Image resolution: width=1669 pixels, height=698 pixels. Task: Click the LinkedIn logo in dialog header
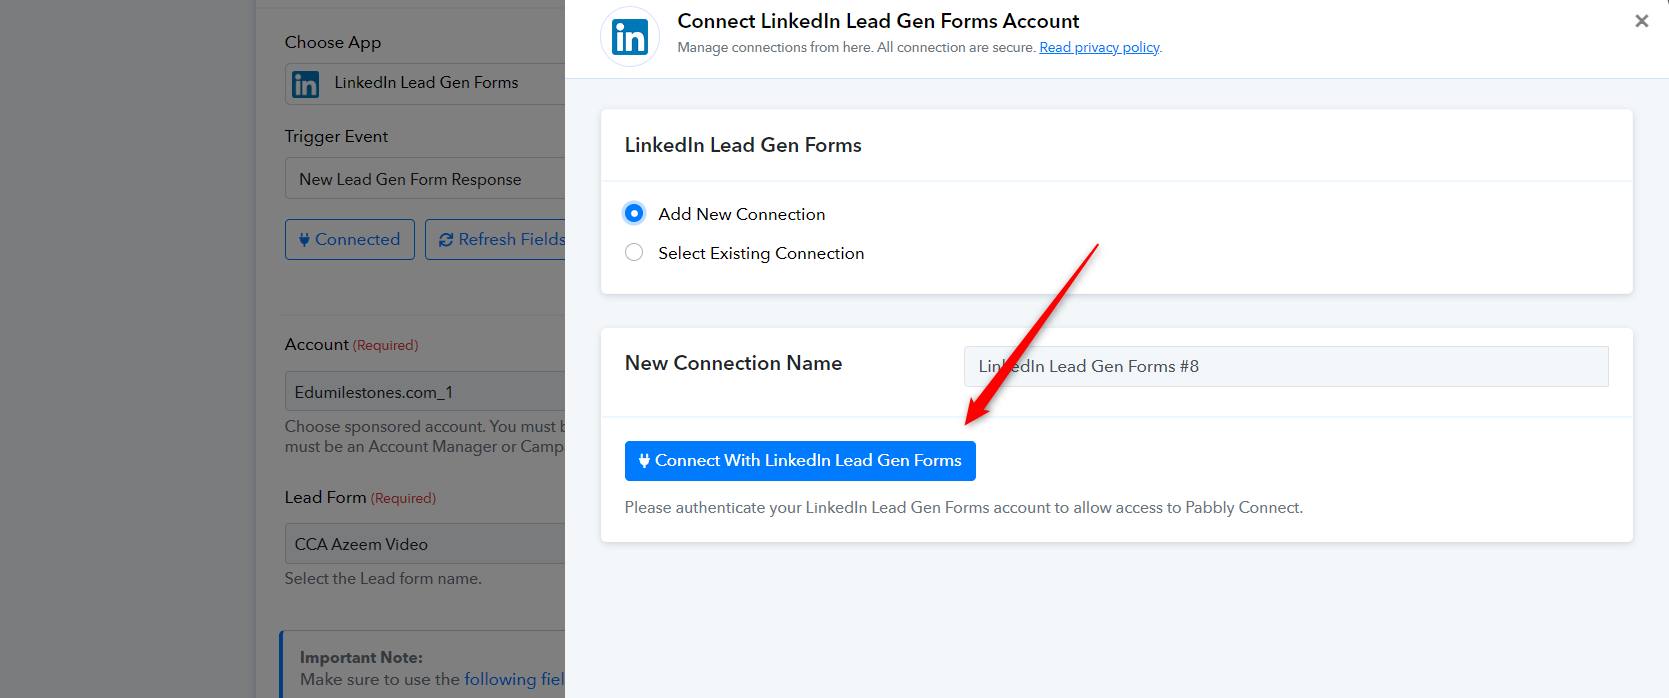click(x=630, y=37)
